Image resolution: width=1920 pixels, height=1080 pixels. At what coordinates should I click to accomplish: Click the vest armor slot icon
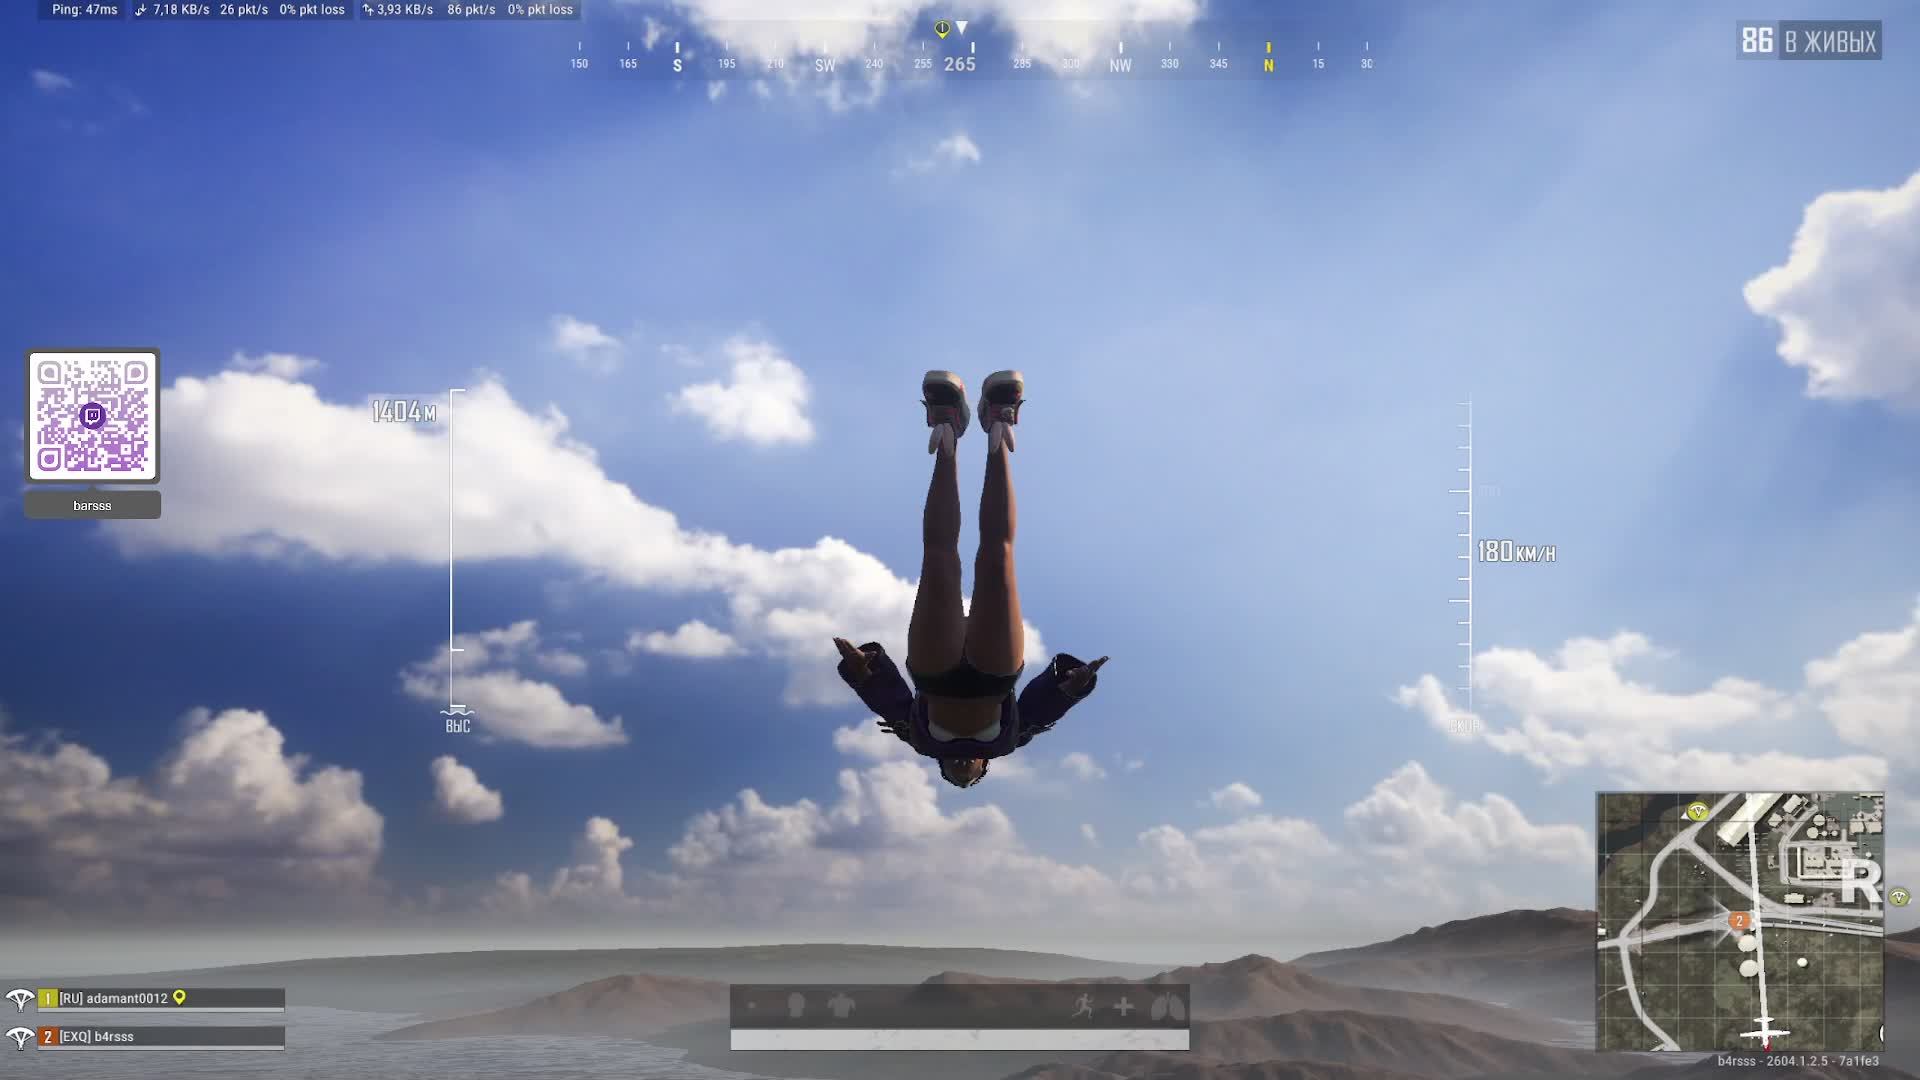[x=841, y=1006]
